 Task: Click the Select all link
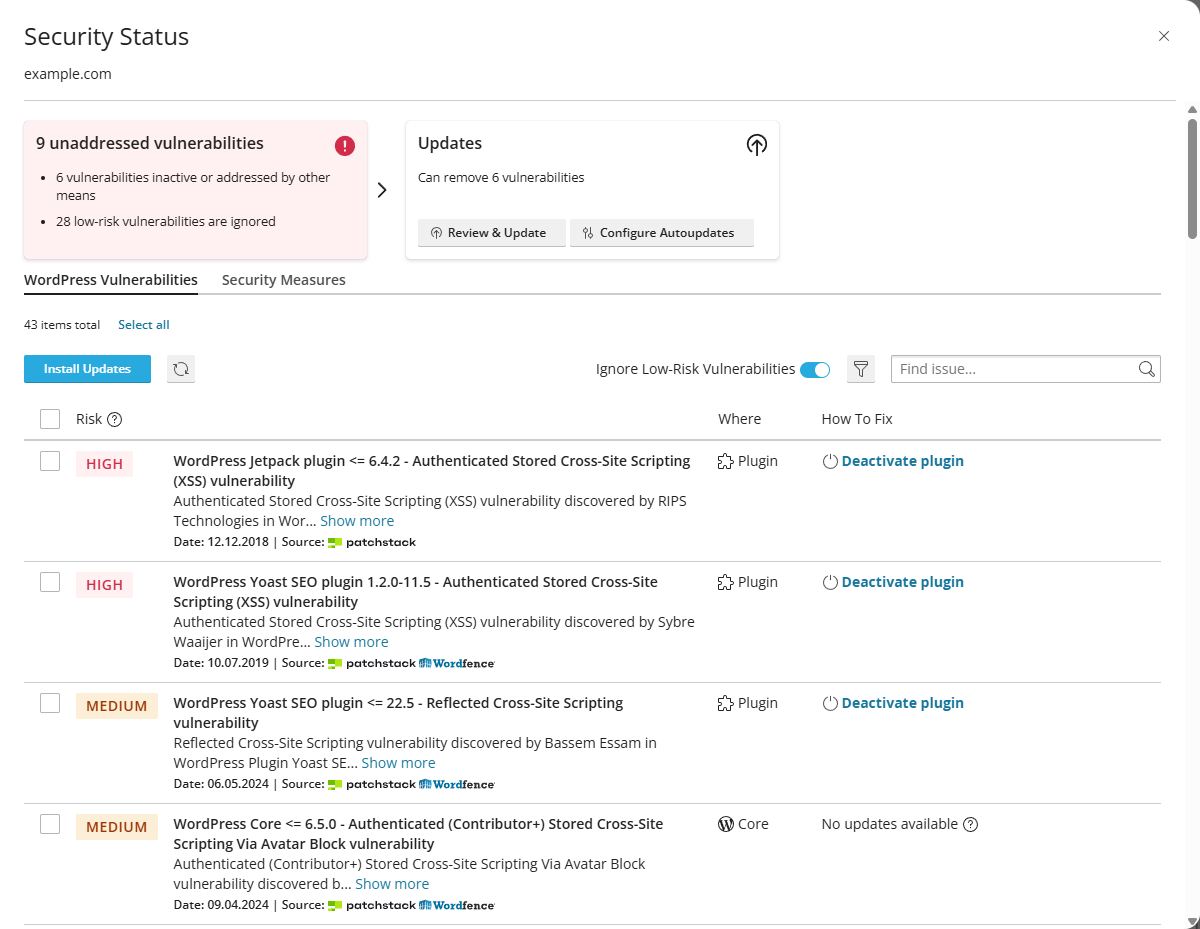[x=144, y=325]
